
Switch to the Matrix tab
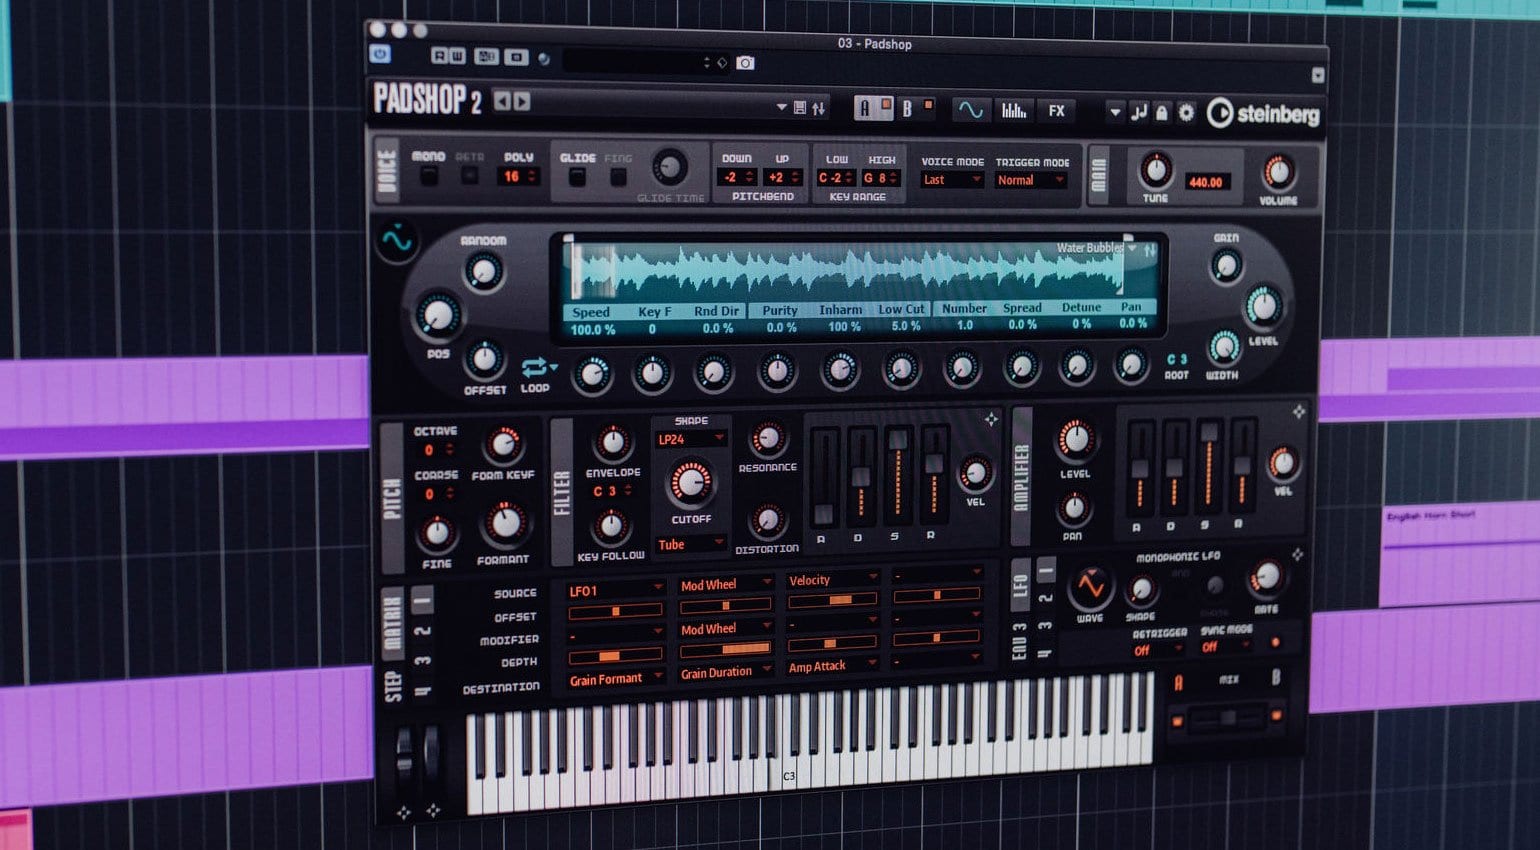coord(393,621)
